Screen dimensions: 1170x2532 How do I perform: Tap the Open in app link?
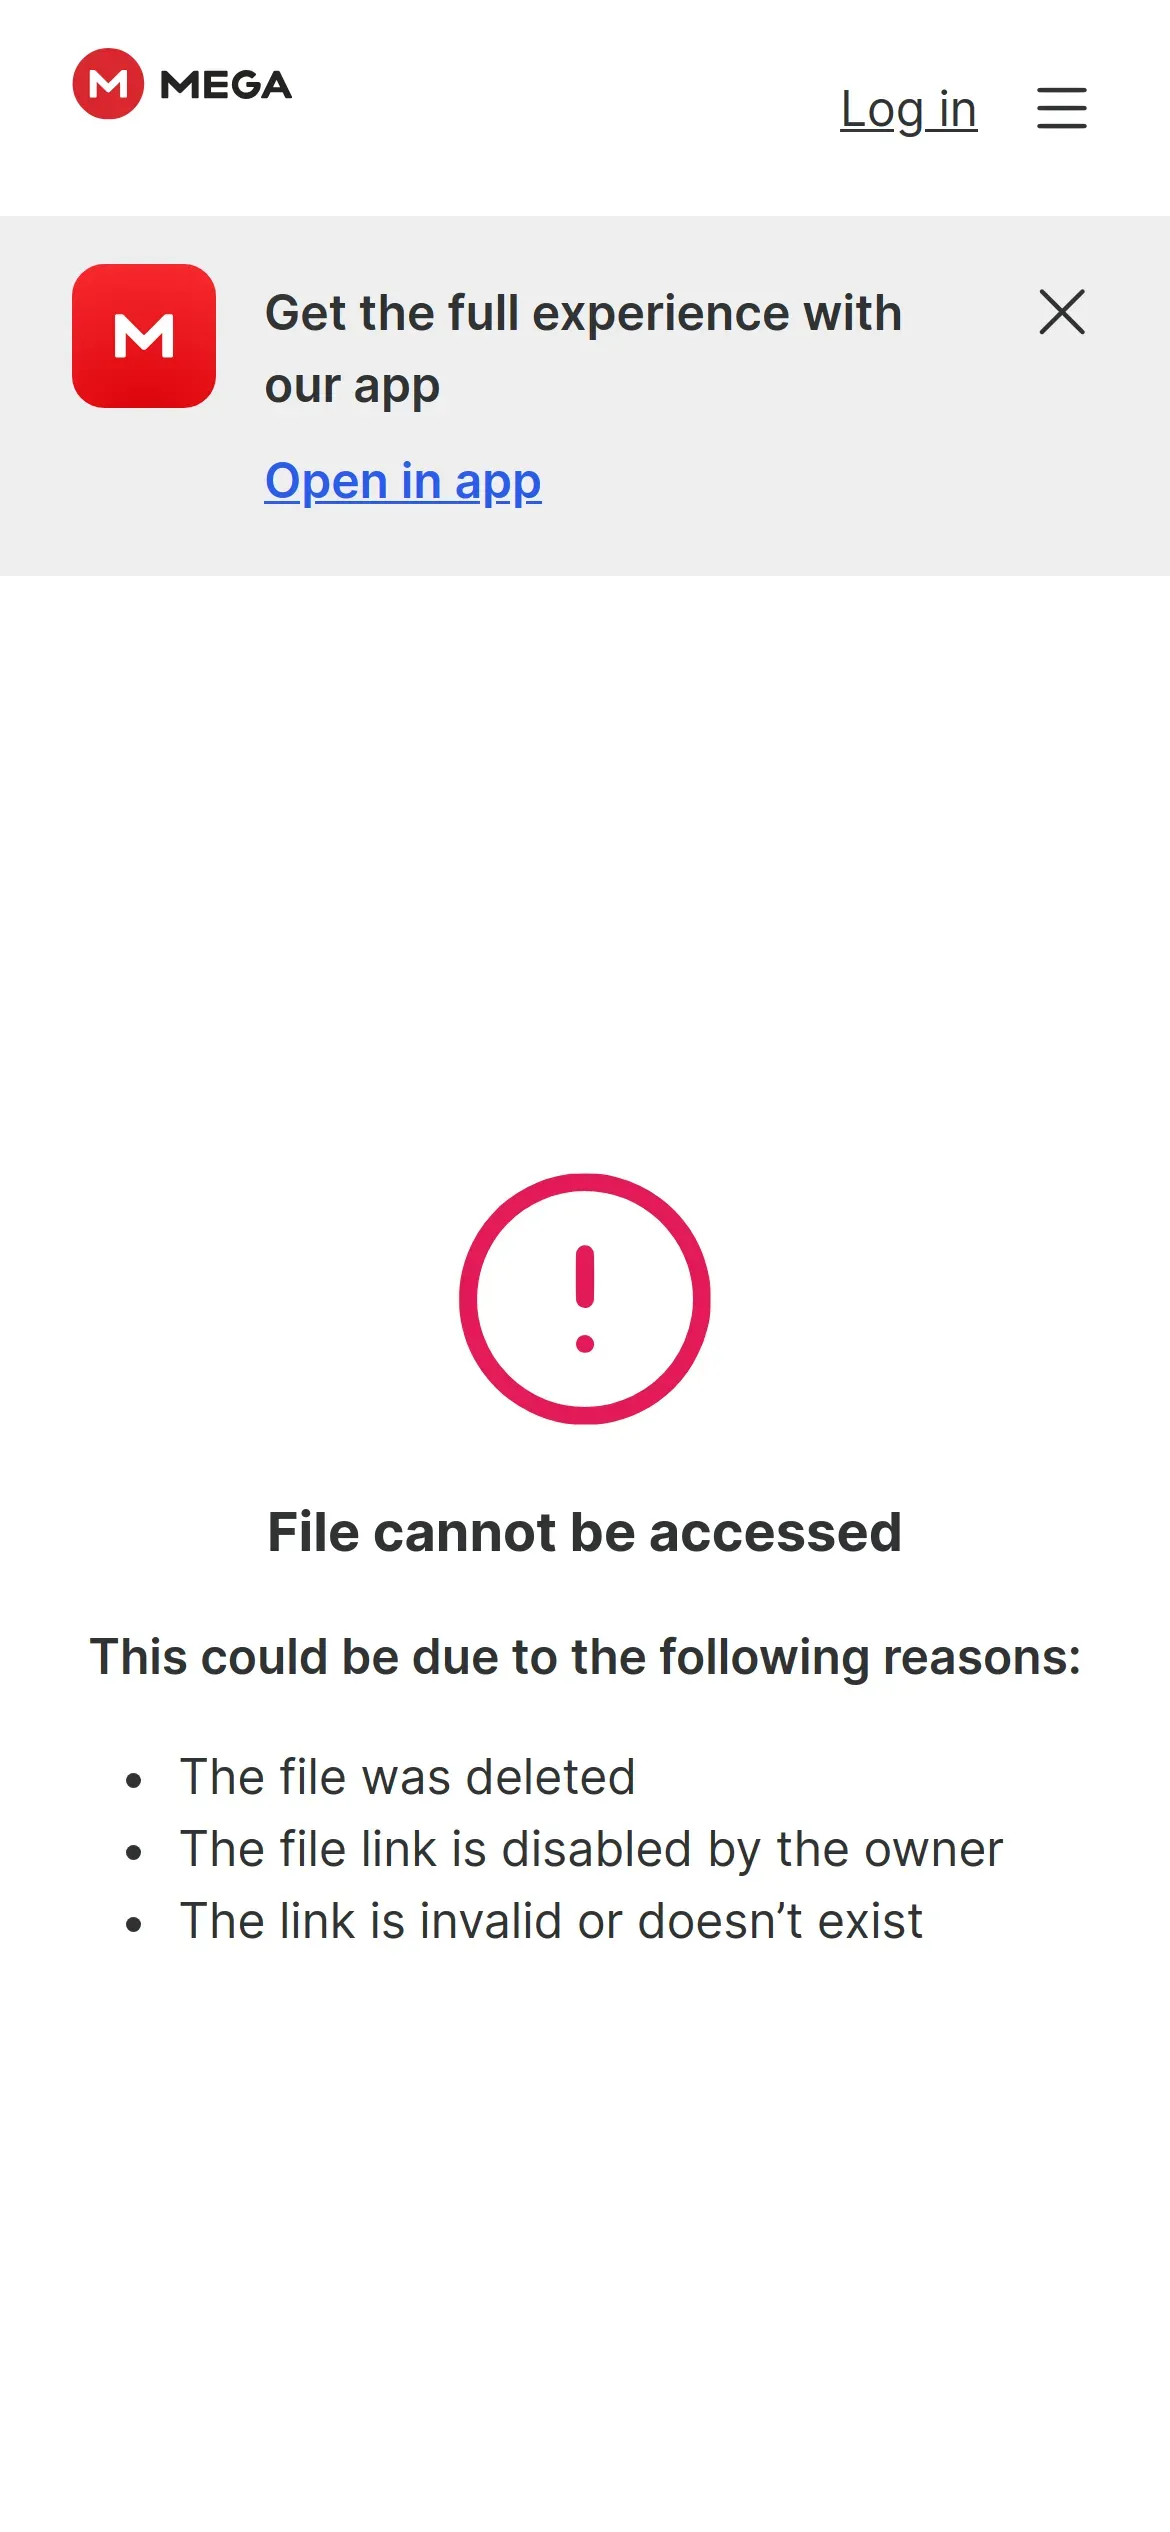coord(403,482)
